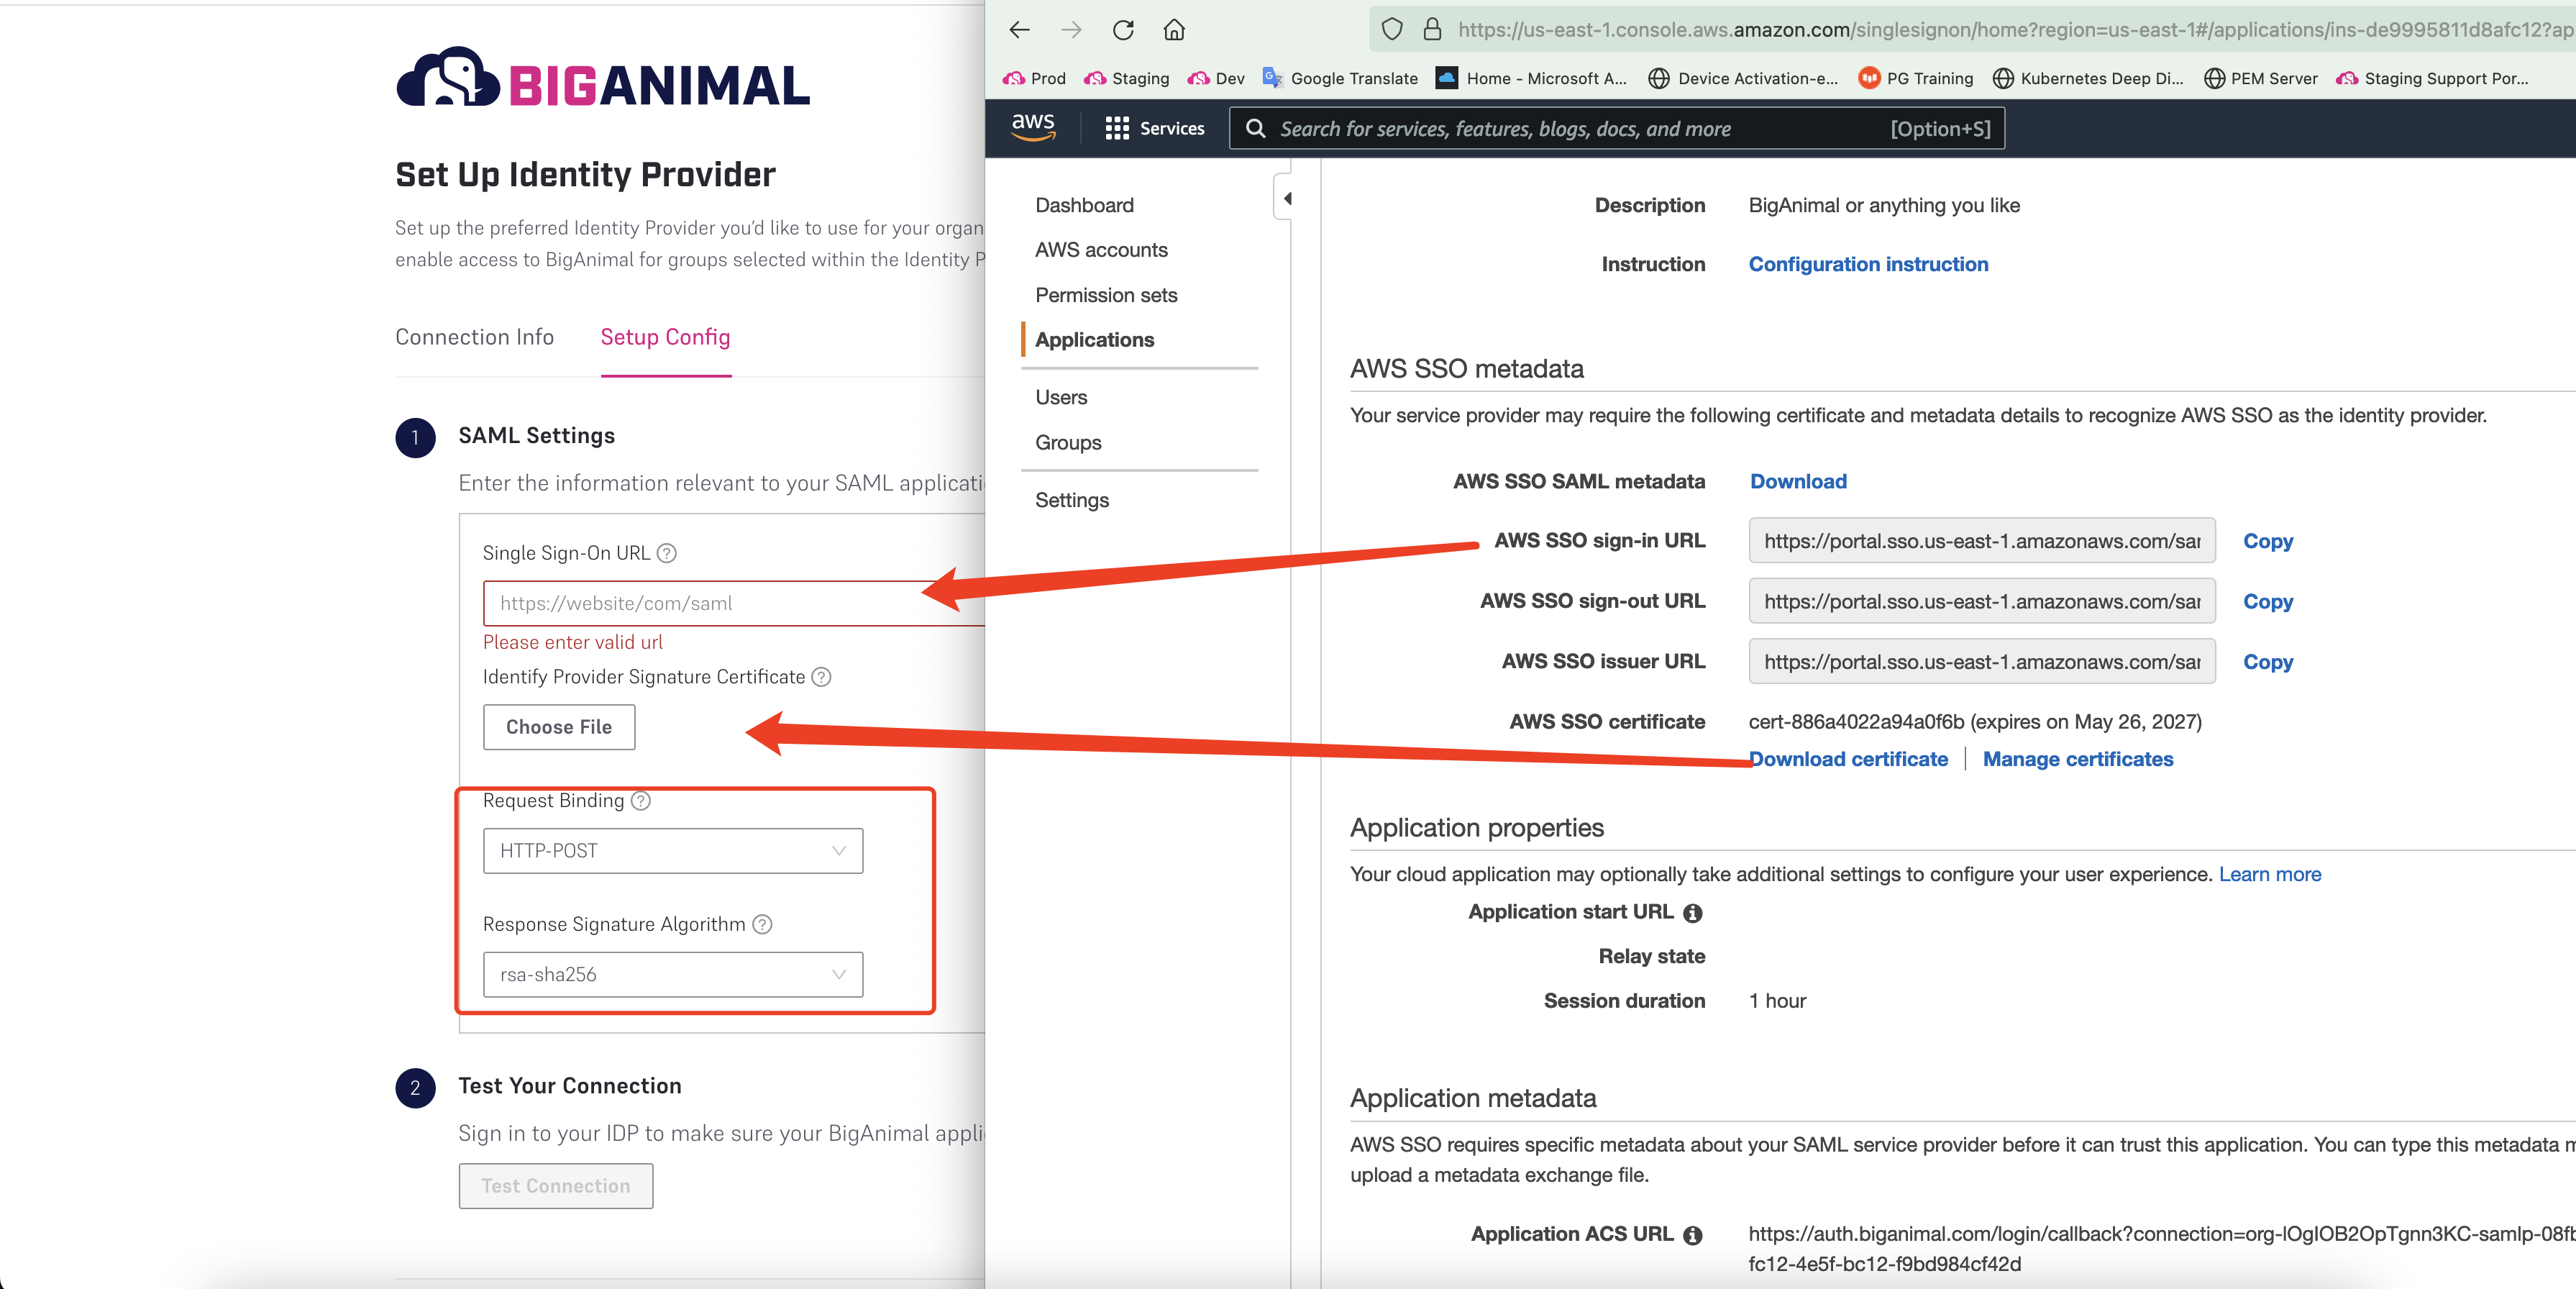This screenshot has height=1289, width=2576.
Task: Show help for Response Signature Algorithm
Action: click(762, 924)
